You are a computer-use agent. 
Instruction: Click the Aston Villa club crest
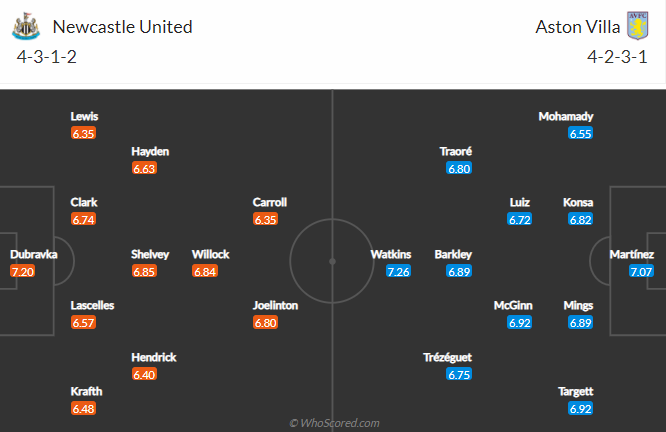pos(636,25)
